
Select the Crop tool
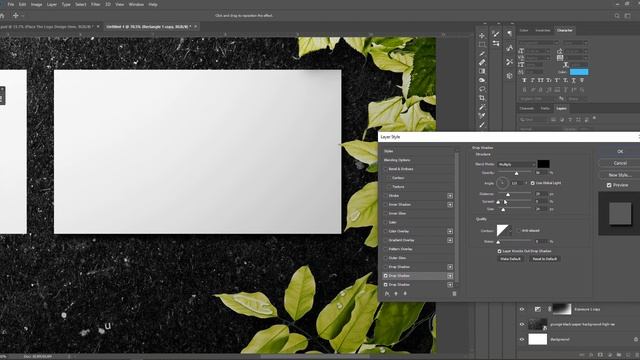click(x=482, y=98)
